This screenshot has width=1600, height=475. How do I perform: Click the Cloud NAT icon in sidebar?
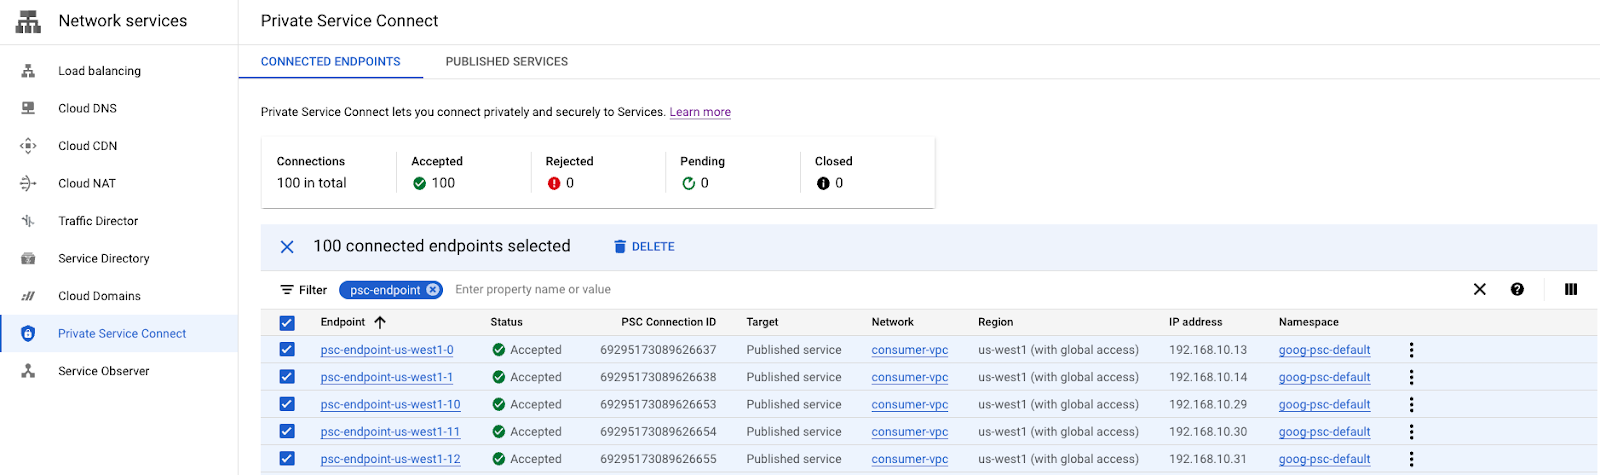pyautogui.click(x=28, y=183)
